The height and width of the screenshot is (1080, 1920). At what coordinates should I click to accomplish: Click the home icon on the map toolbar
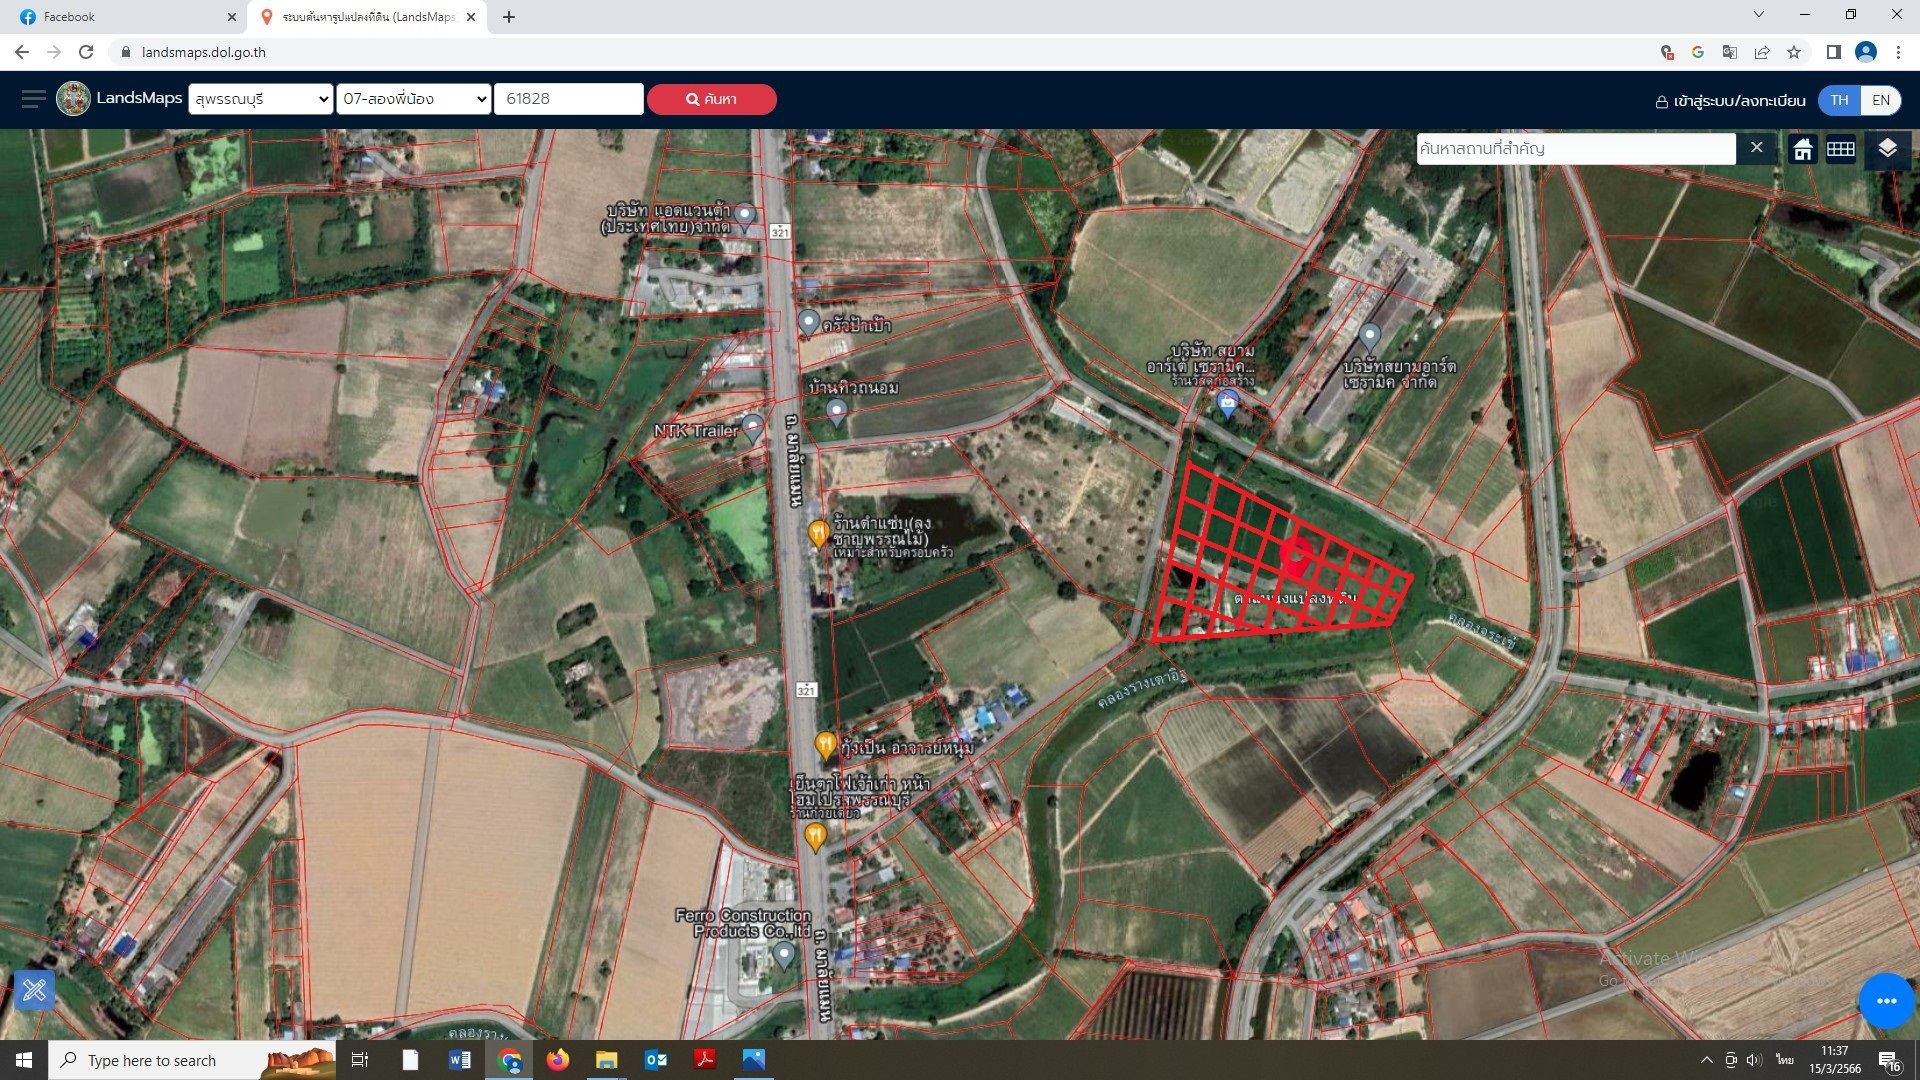coord(1802,149)
